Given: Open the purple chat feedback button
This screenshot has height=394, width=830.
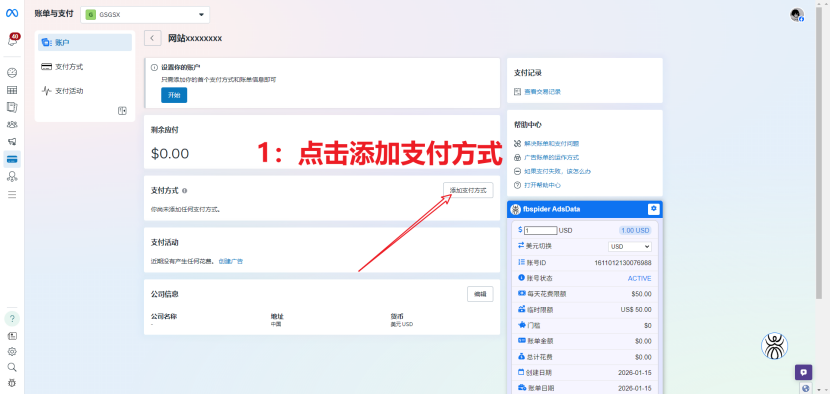Looking at the screenshot, I should click(804, 372).
